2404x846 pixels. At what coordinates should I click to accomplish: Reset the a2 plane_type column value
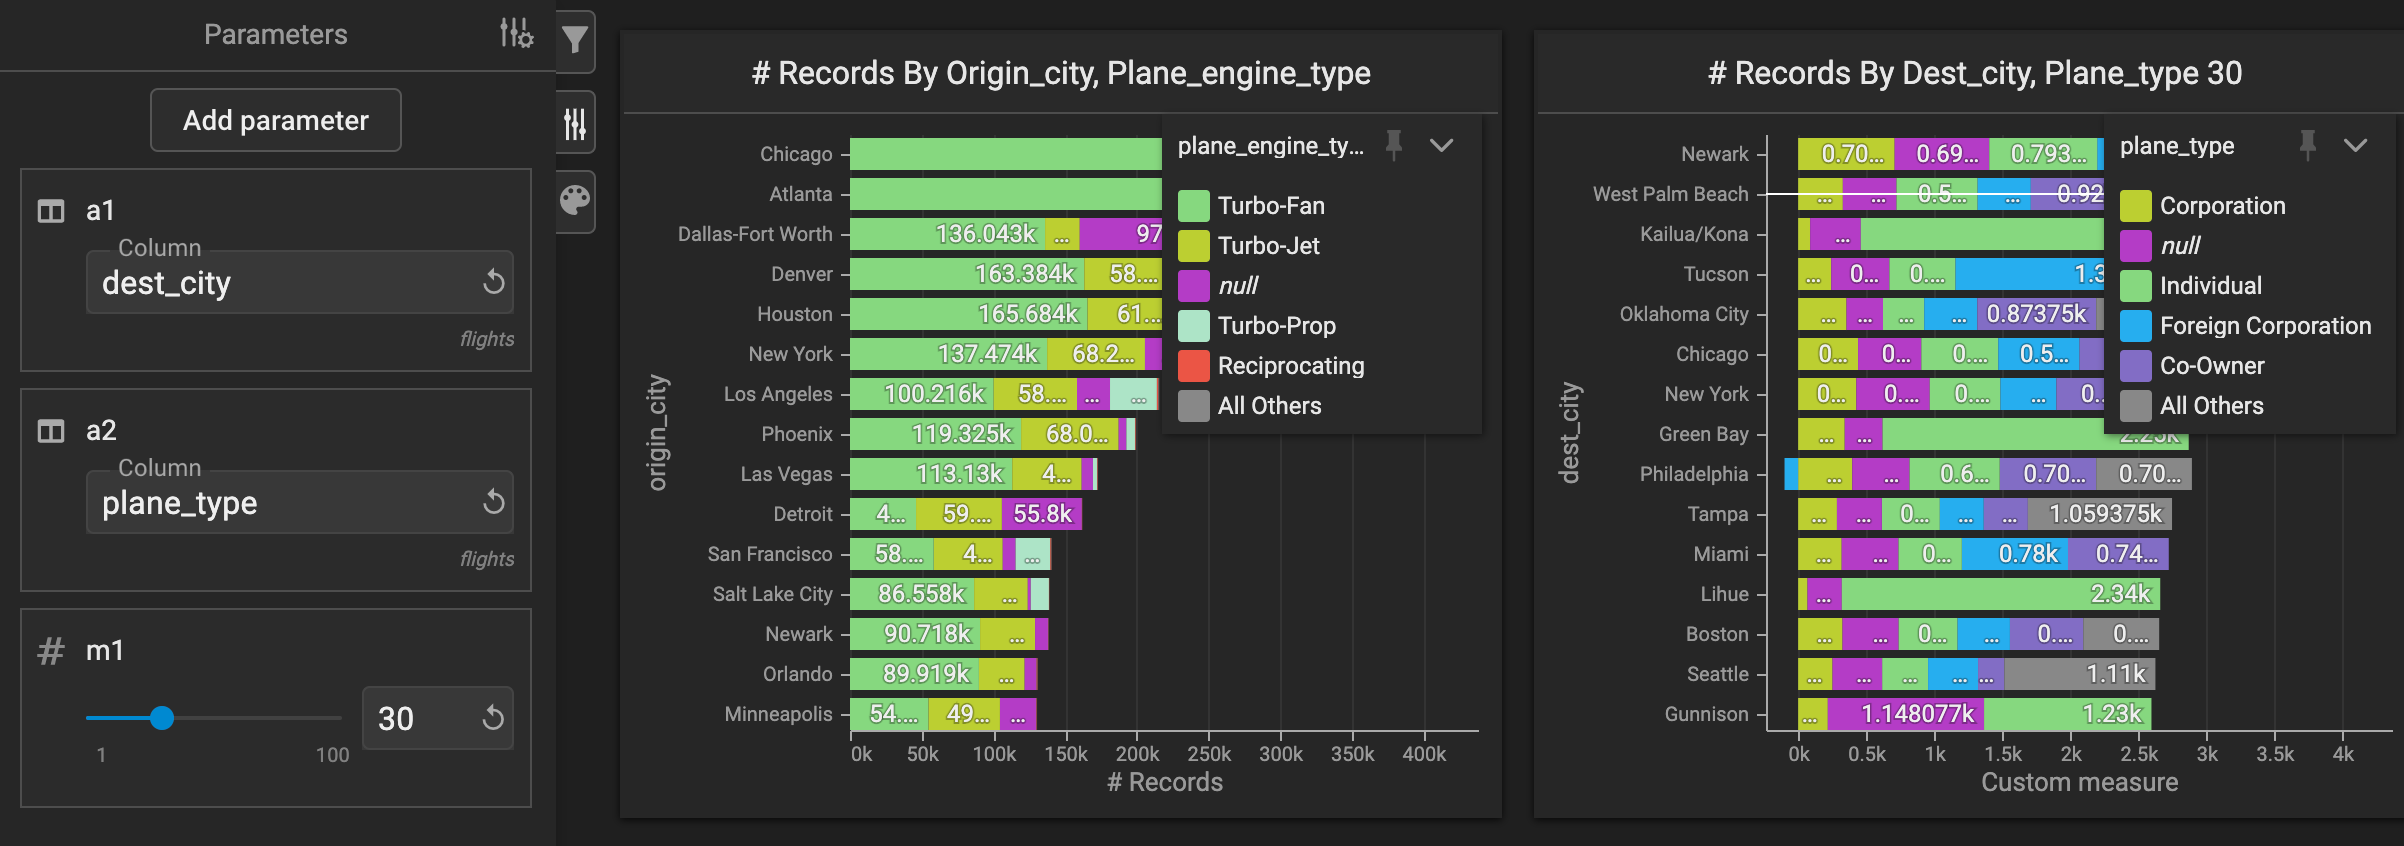tap(493, 502)
